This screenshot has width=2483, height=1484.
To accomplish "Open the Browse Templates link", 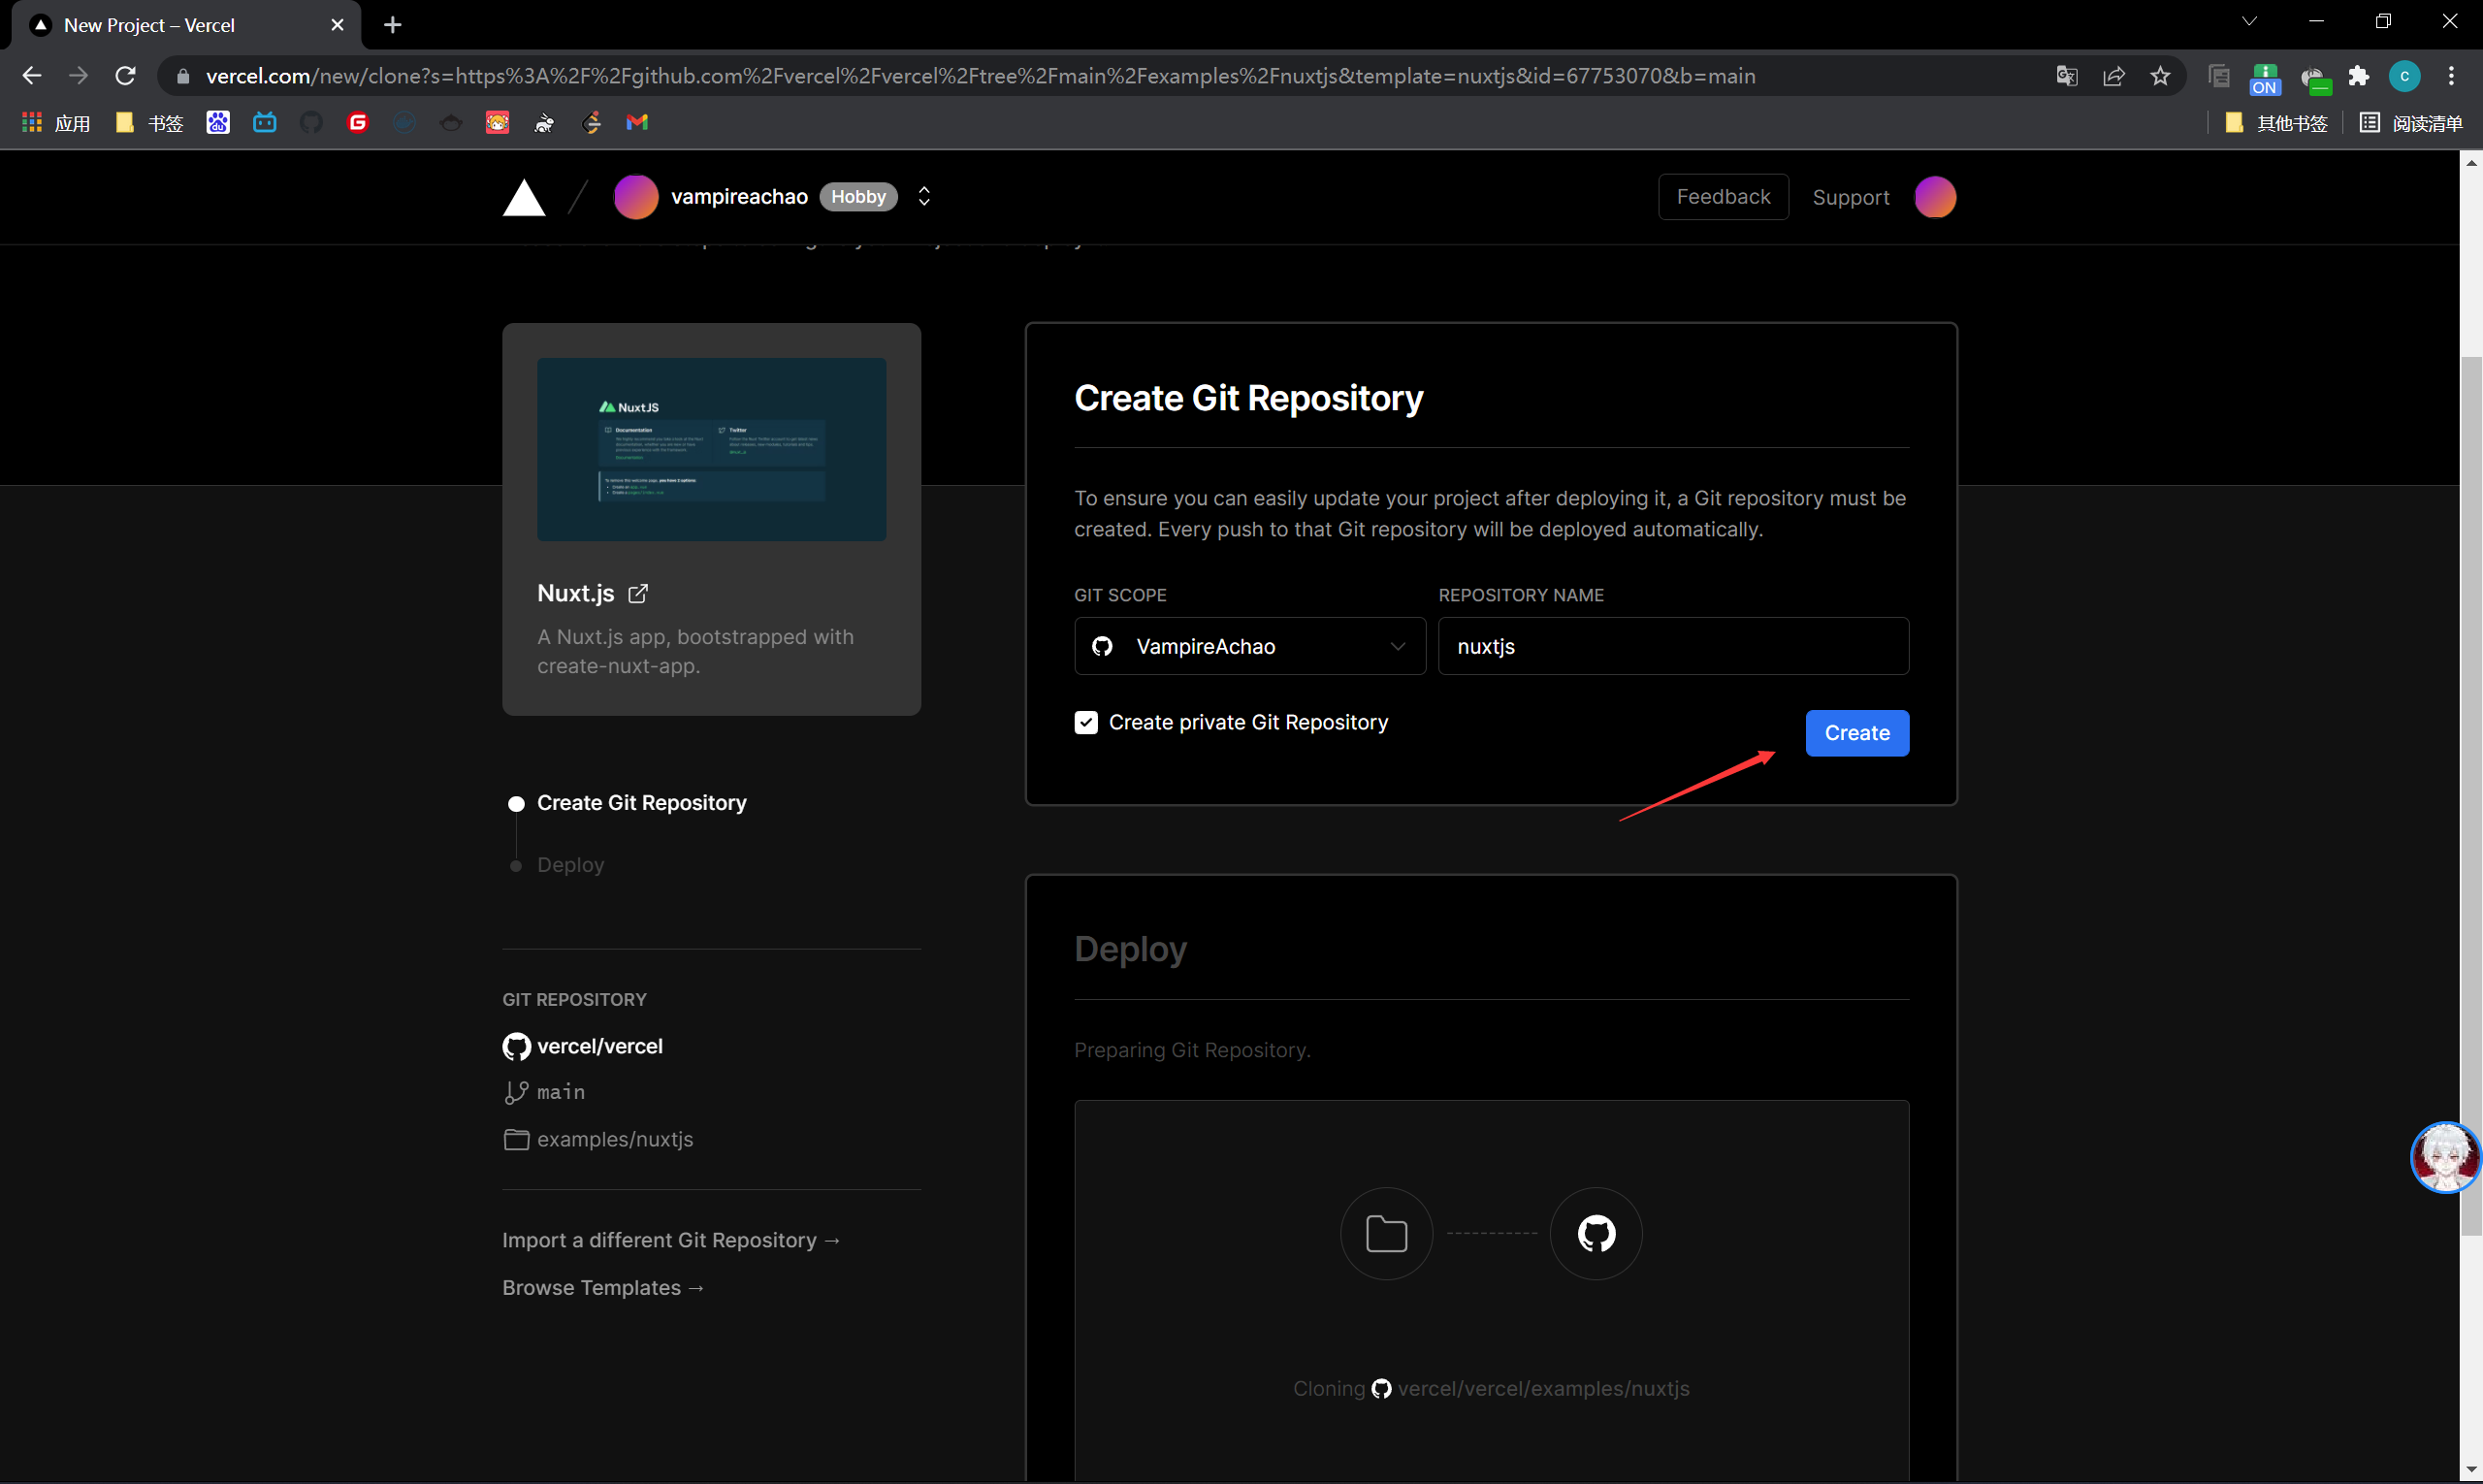I will coord(603,1288).
